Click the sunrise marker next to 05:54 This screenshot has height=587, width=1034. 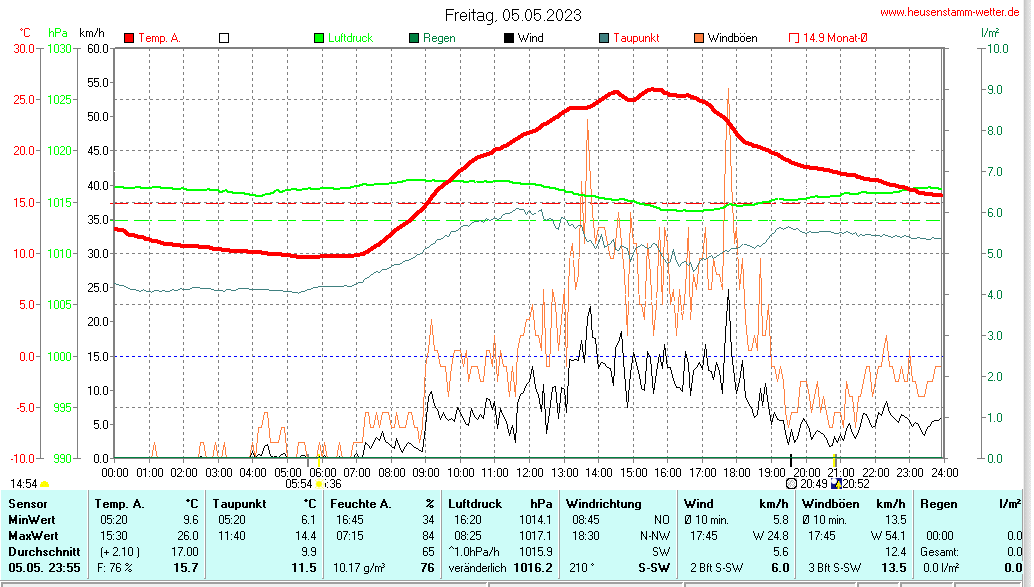[319, 483]
